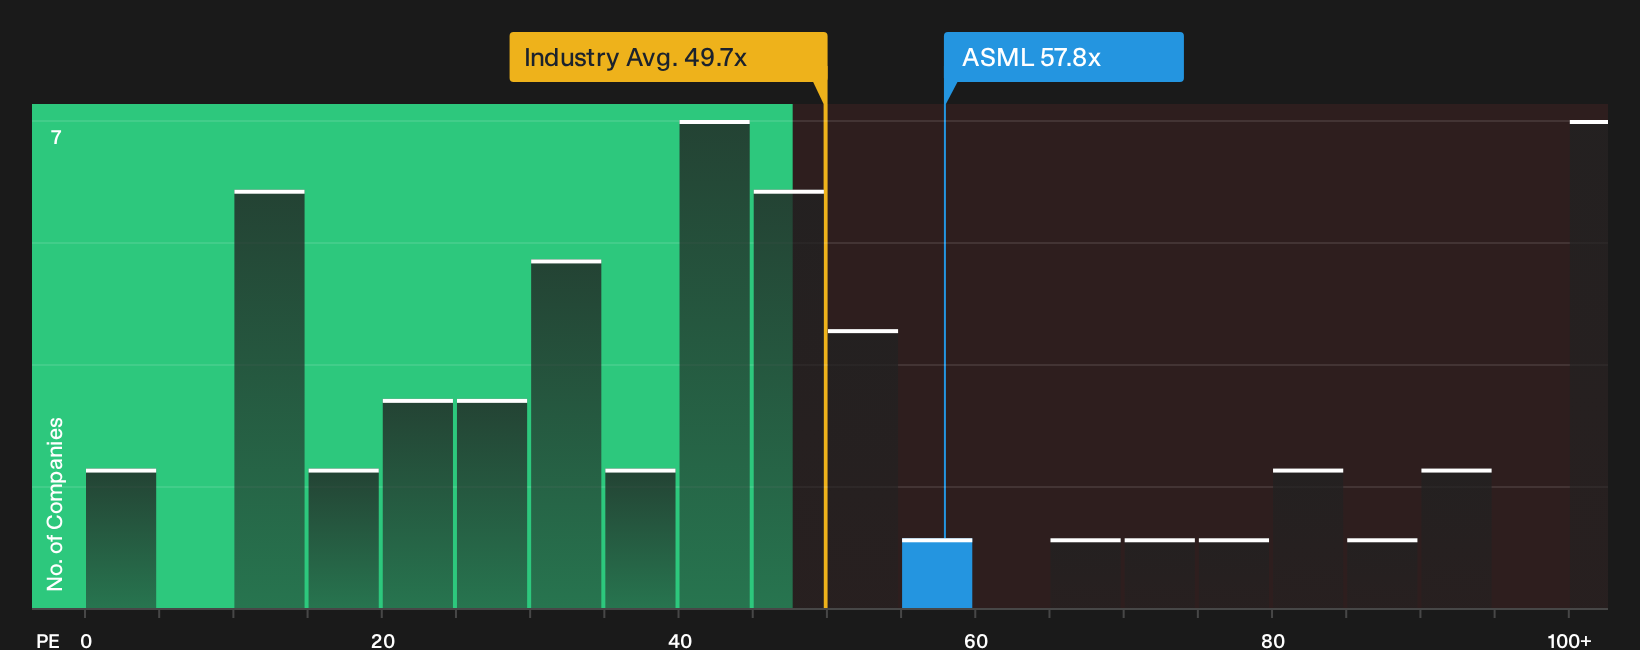Click the histogram bar at PE 20-25
This screenshot has width=1640, height=650.
[418, 504]
